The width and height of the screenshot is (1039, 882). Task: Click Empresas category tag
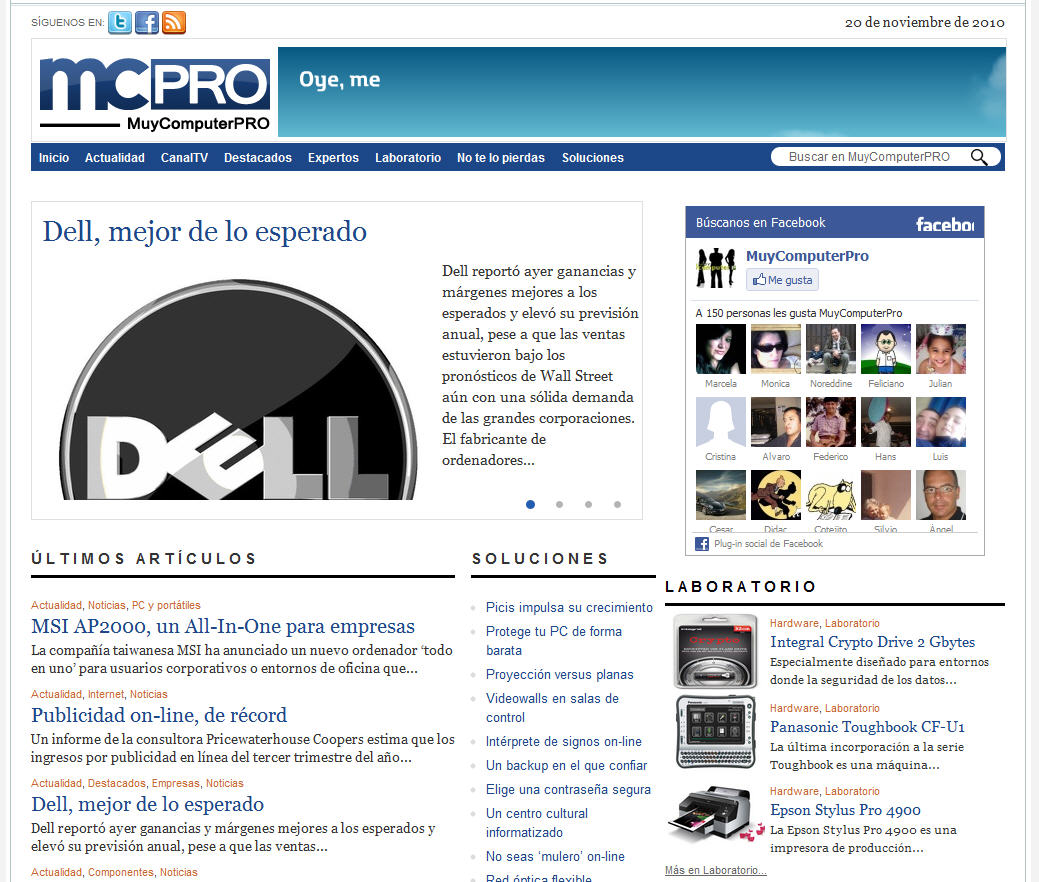pos(176,783)
